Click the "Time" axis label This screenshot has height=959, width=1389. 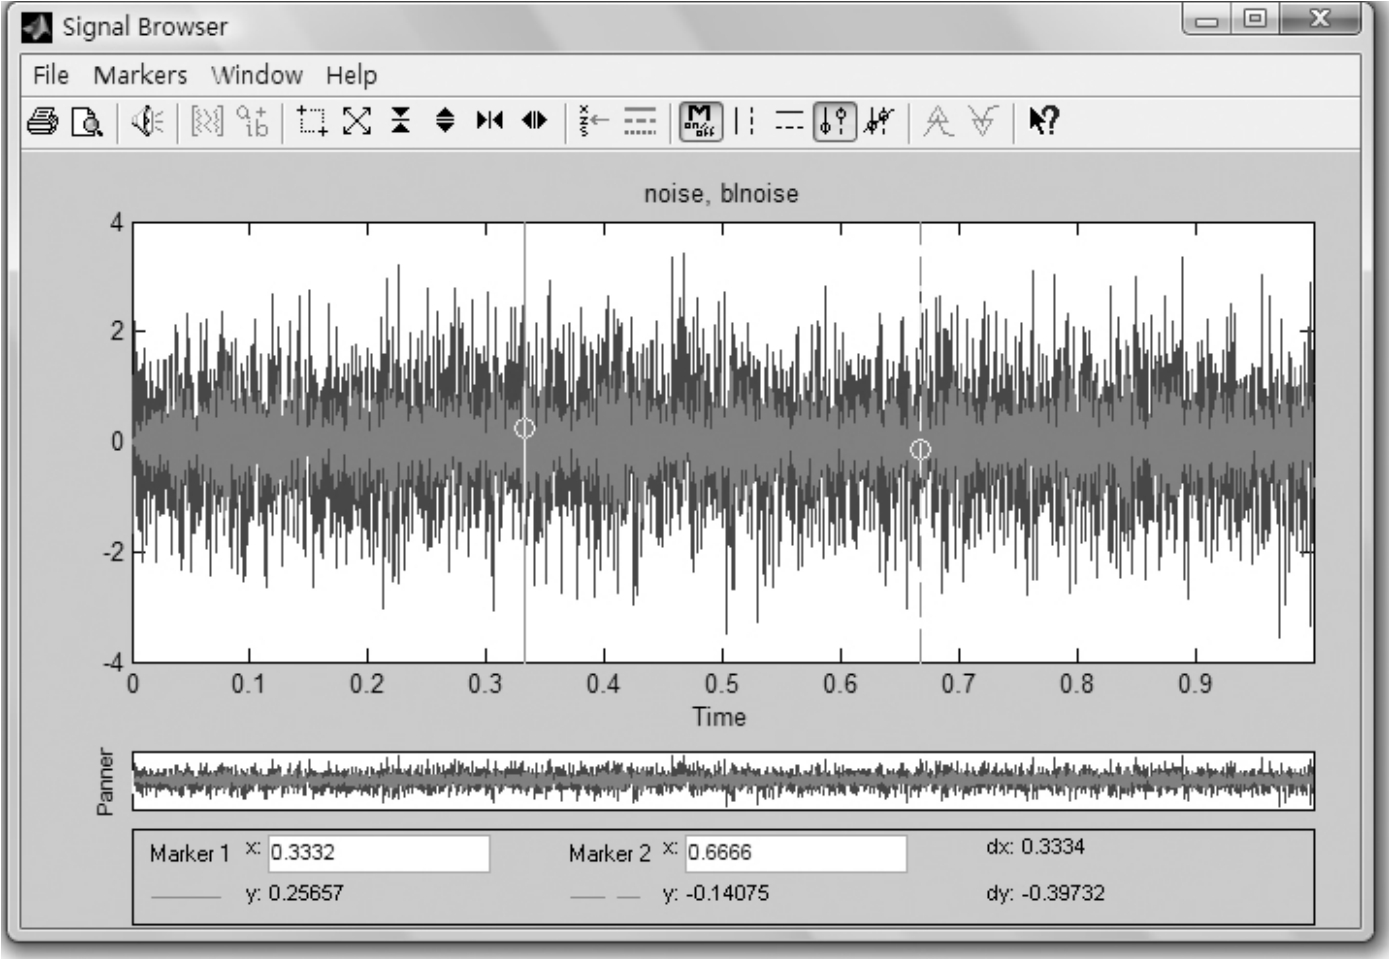click(x=719, y=716)
